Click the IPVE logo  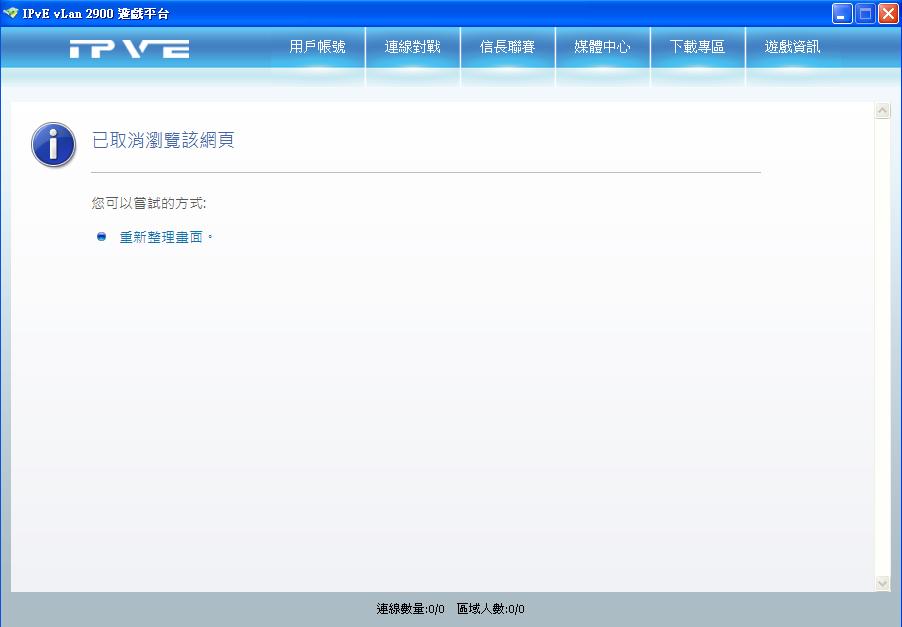coord(129,49)
